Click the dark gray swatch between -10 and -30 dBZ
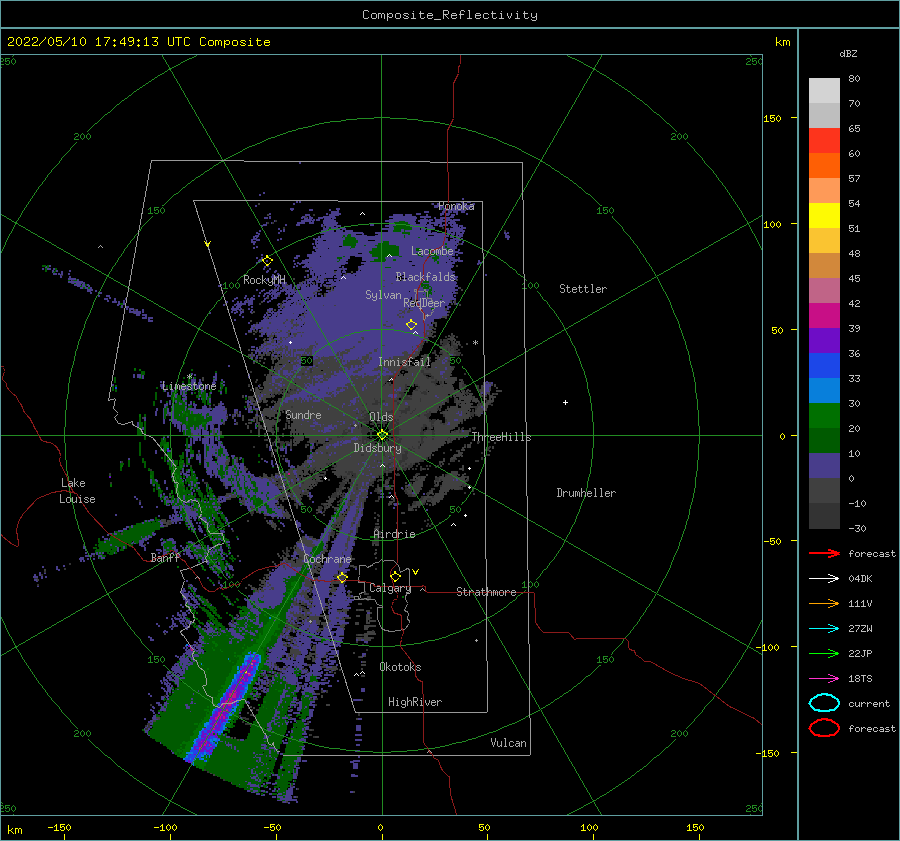The width and height of the screenshot is (900, 841). [824, 516]
